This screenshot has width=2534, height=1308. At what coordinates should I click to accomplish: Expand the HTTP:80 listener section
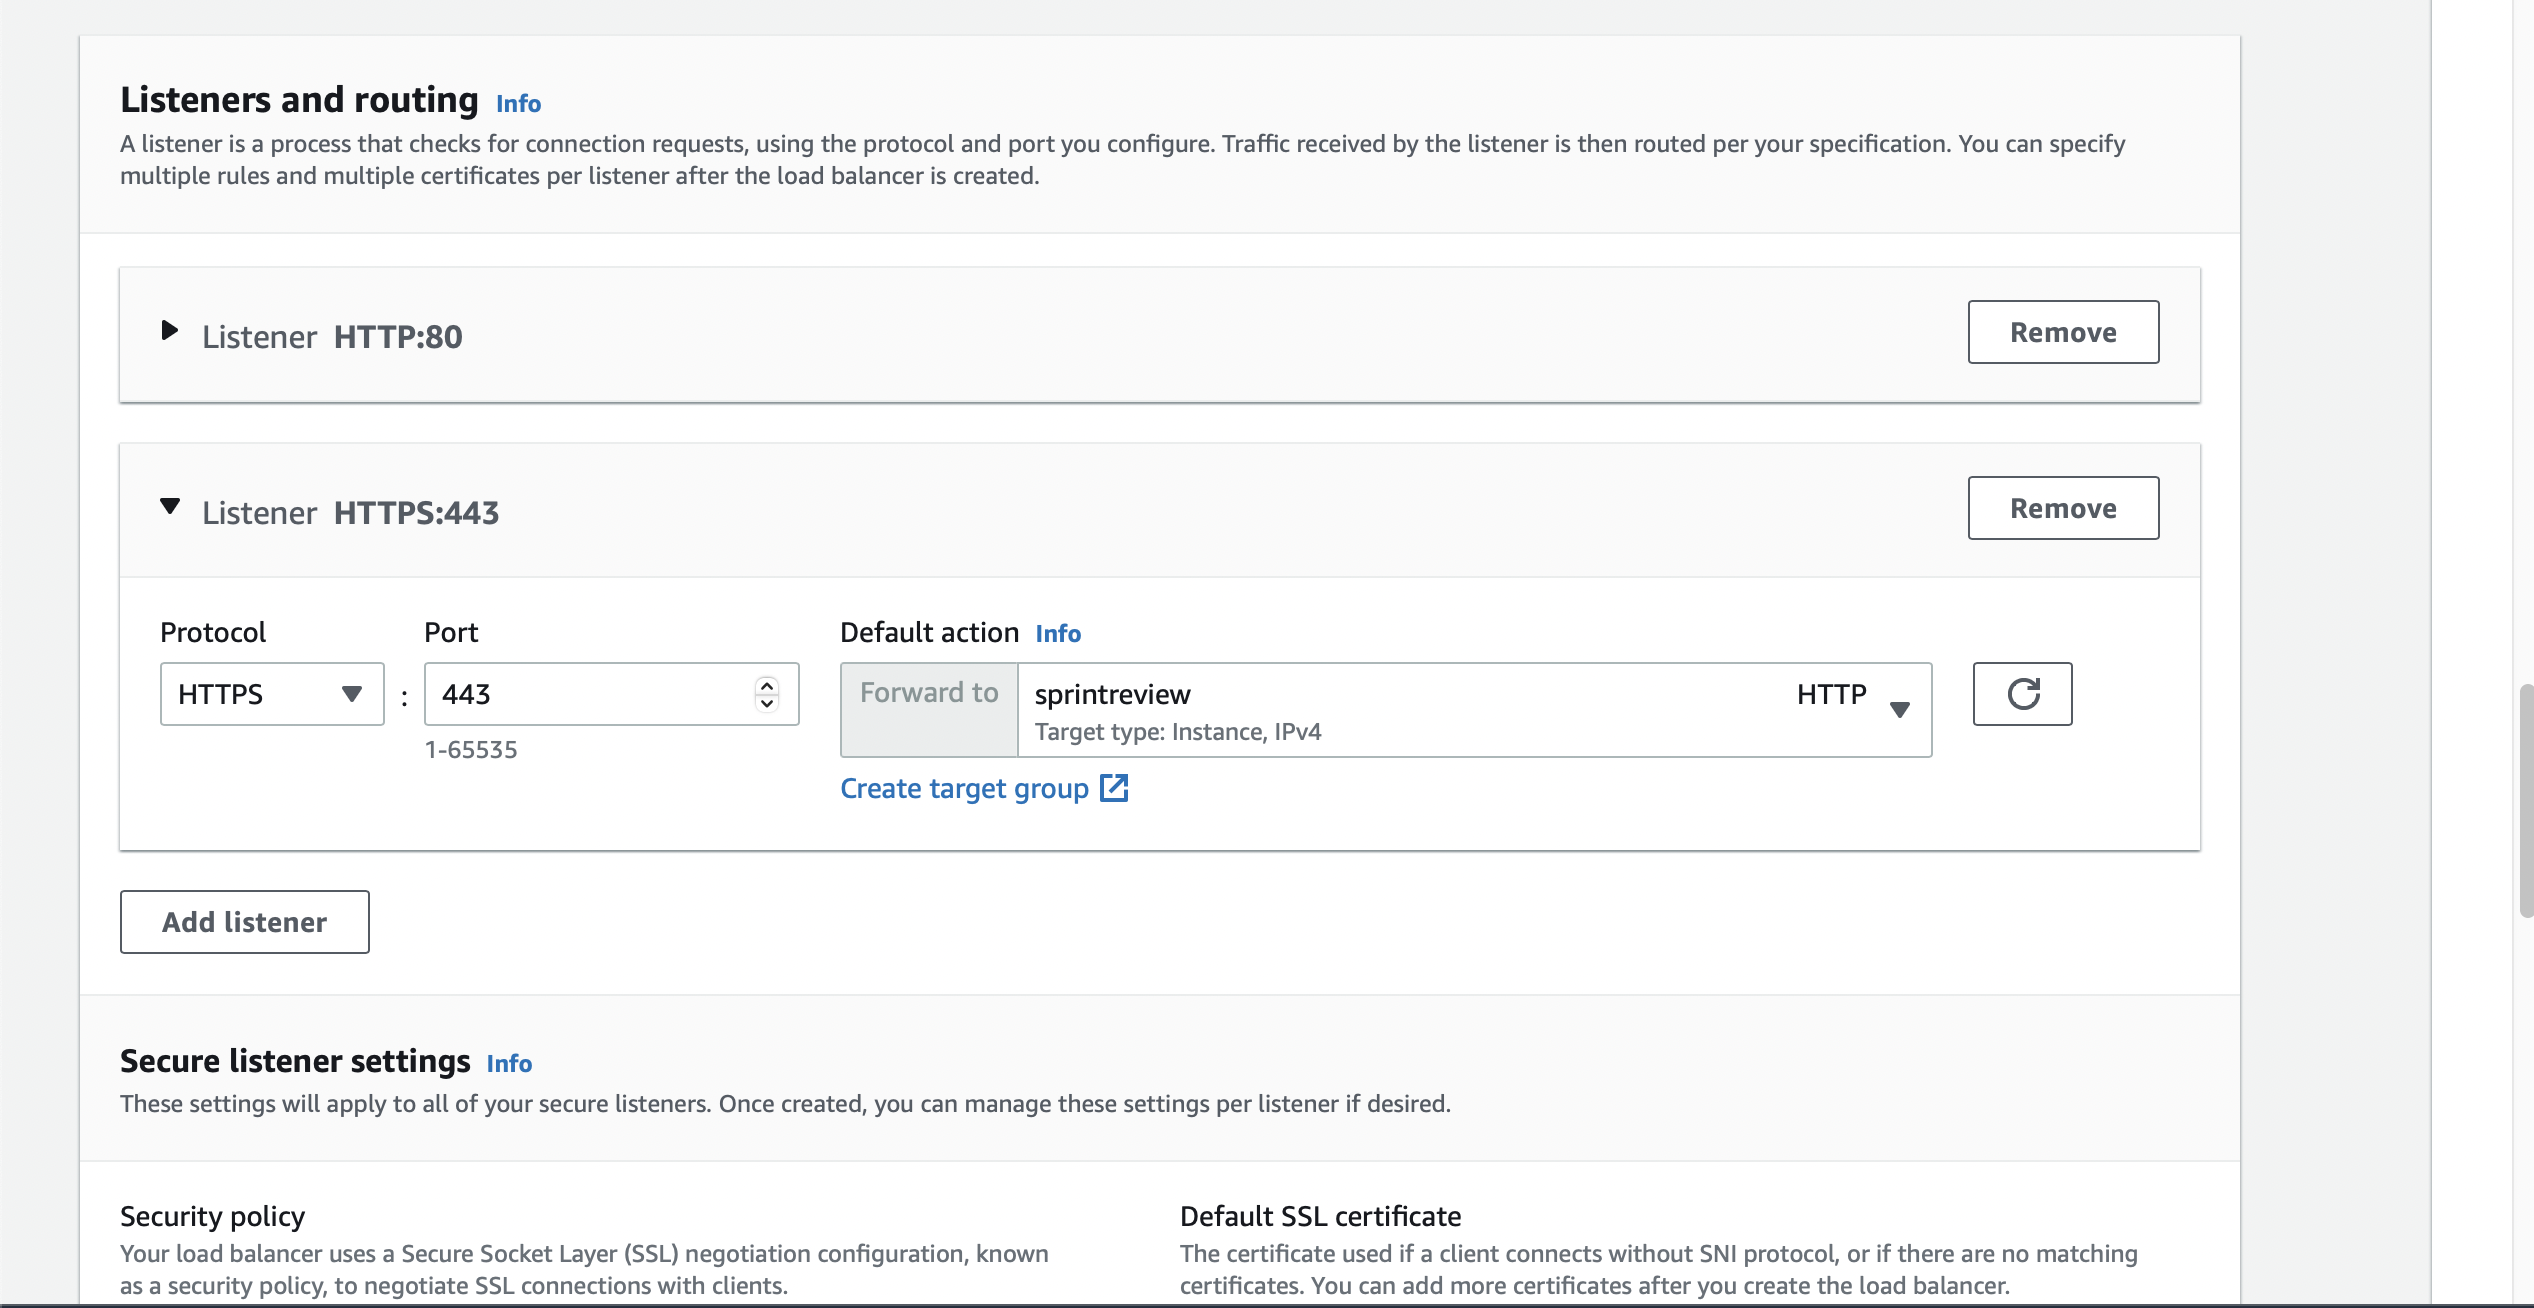(x=170, y=331)
